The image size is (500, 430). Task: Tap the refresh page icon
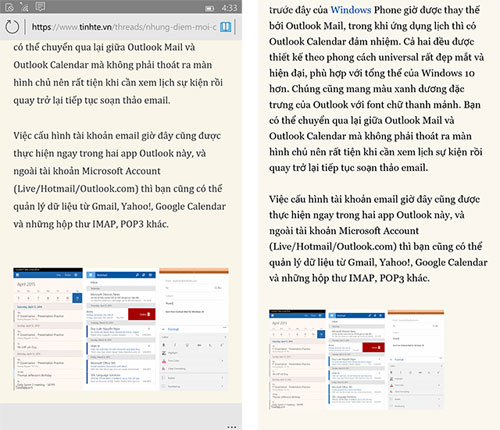[x=12, y=27]
